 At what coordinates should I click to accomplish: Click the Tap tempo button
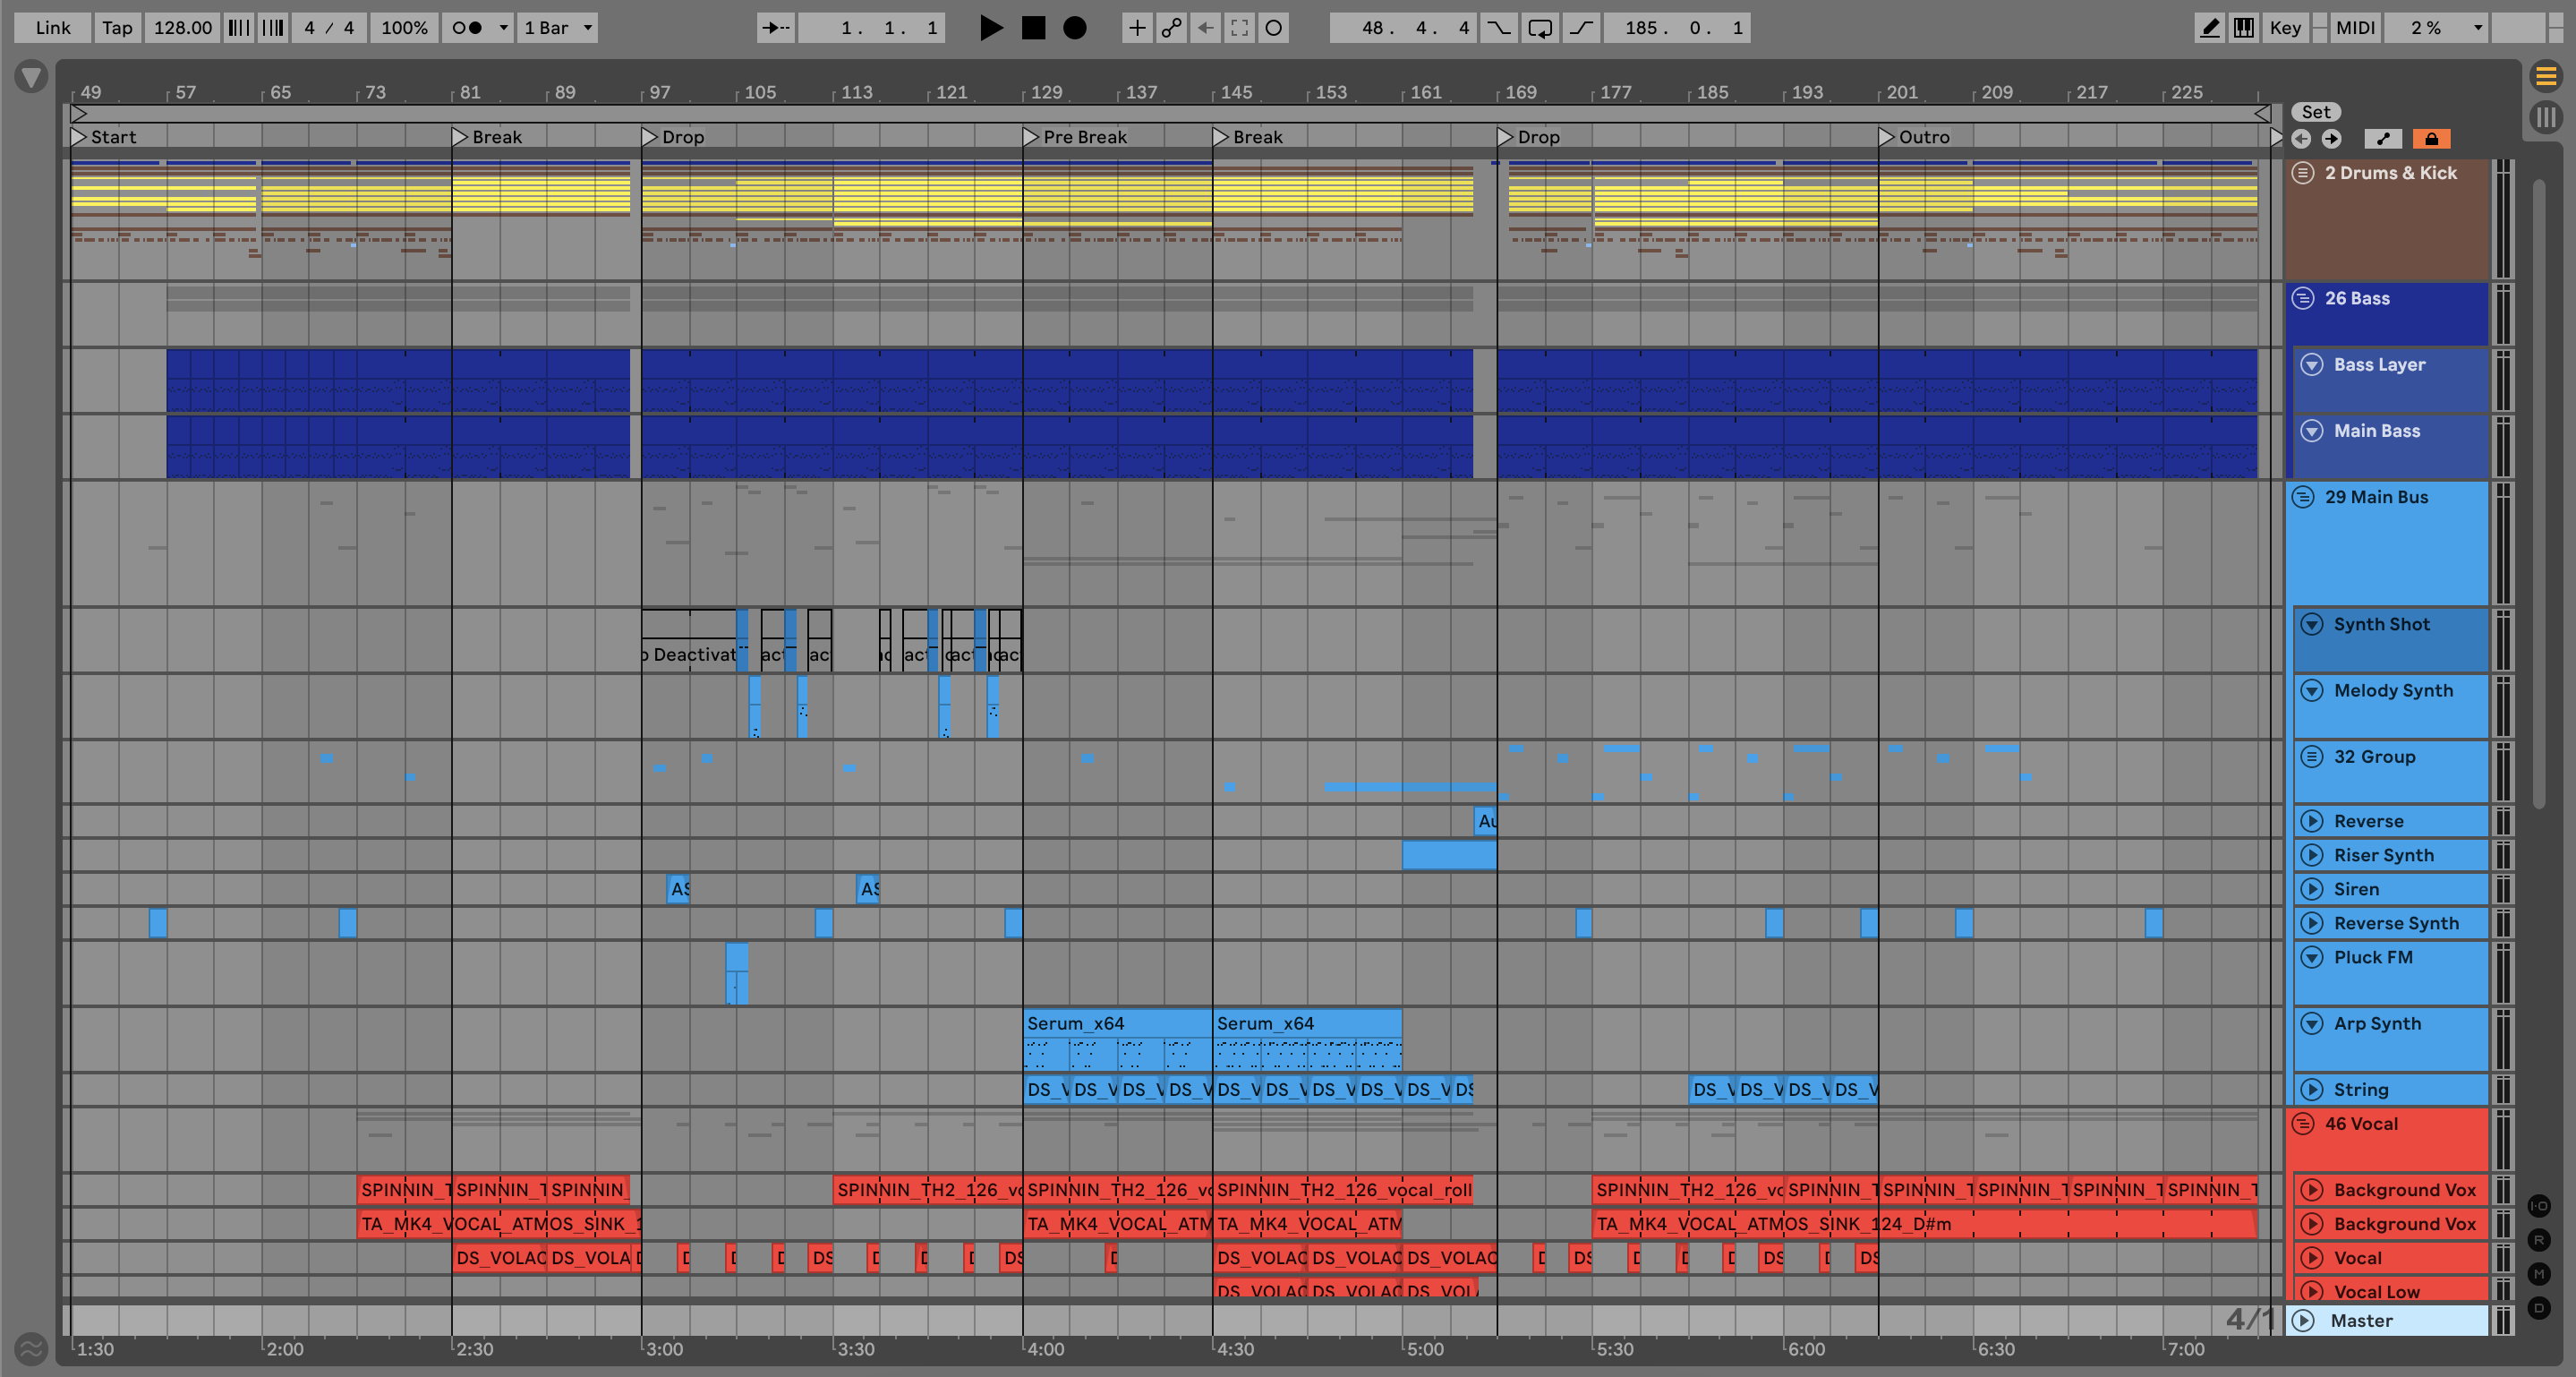[117, 28]
